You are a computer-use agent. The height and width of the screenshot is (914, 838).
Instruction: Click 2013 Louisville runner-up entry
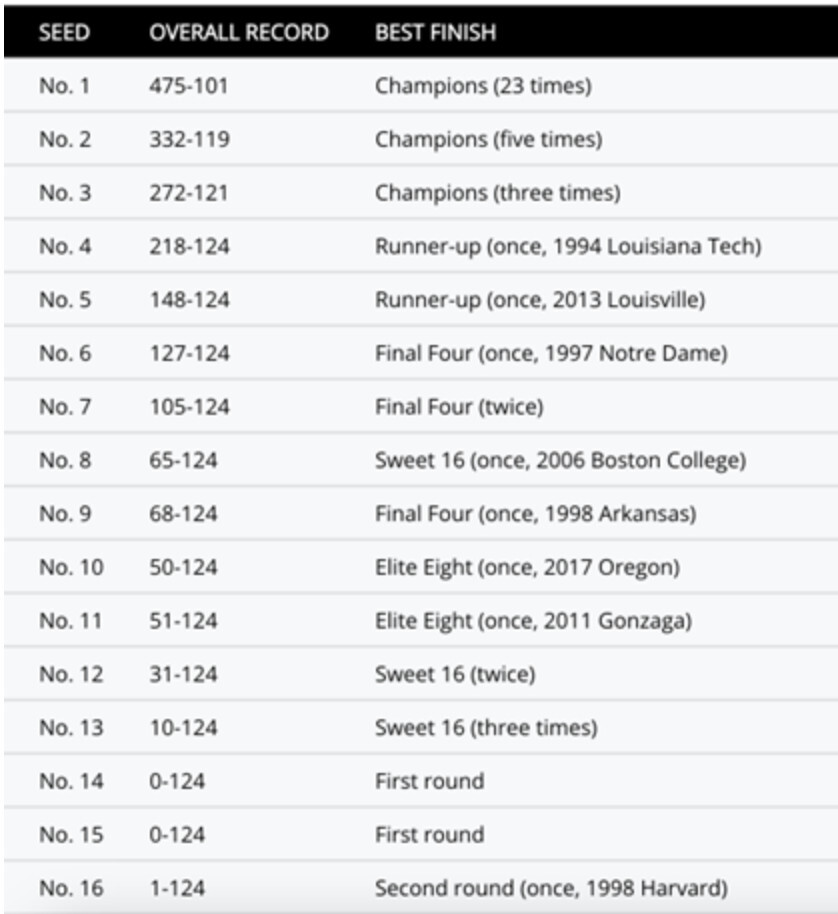pyautogui.click(x=540, y=299)
